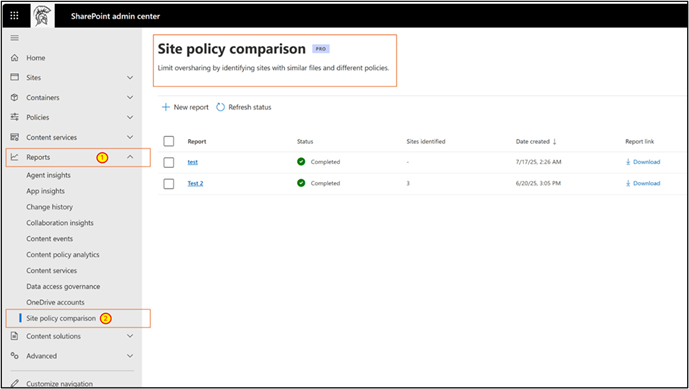Open Data access governance report page
689x389 pixels.
tap(63, 286)
